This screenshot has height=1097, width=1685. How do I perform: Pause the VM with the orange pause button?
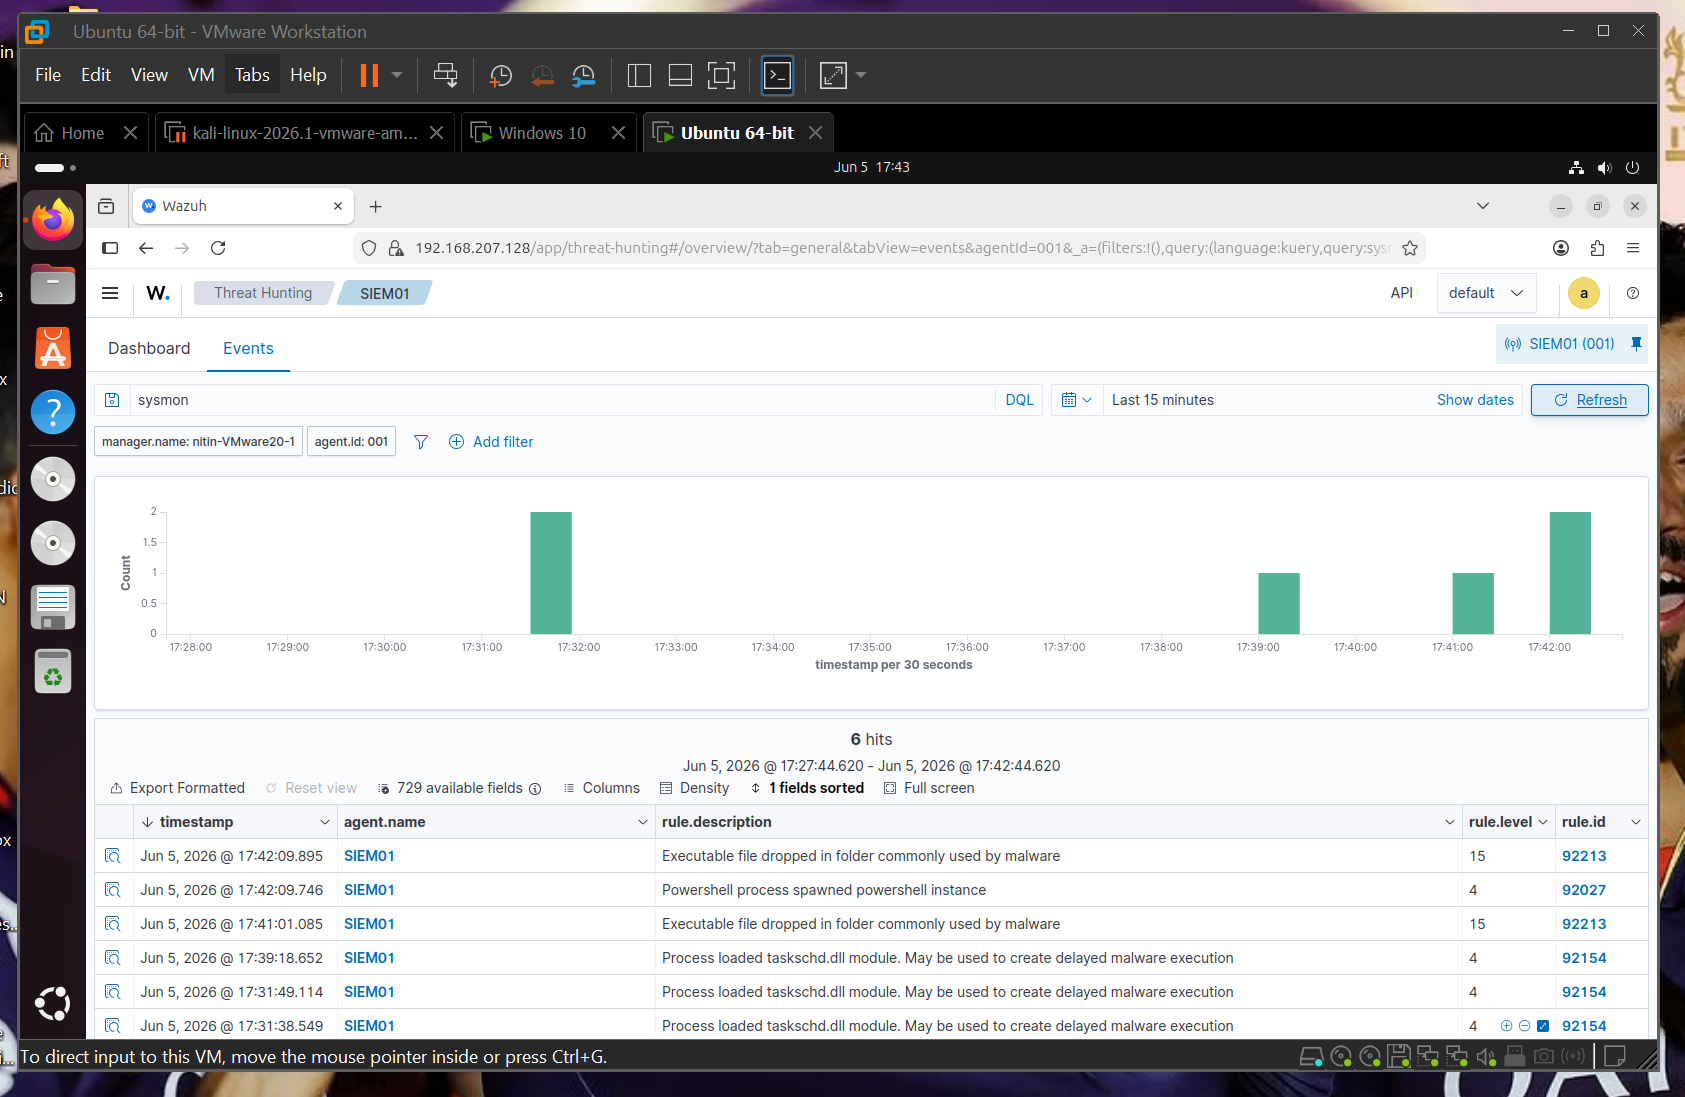(x=369, y=75)
